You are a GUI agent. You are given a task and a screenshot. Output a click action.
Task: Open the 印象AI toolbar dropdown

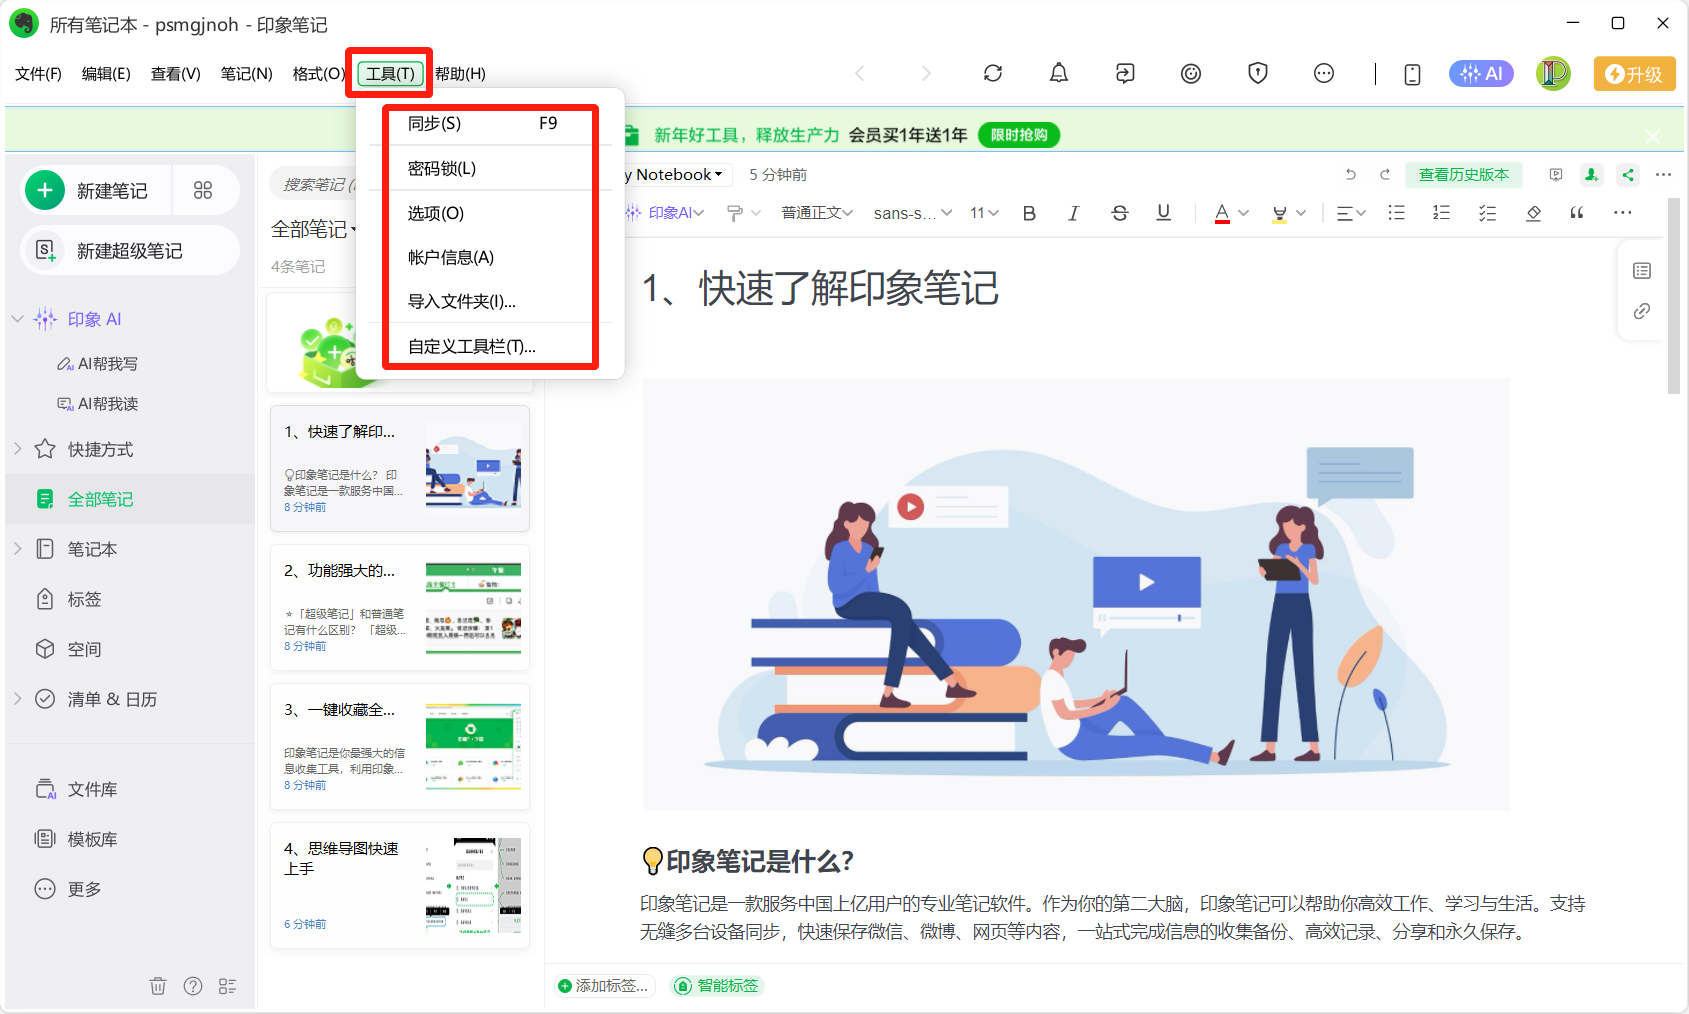pos(666,213)
